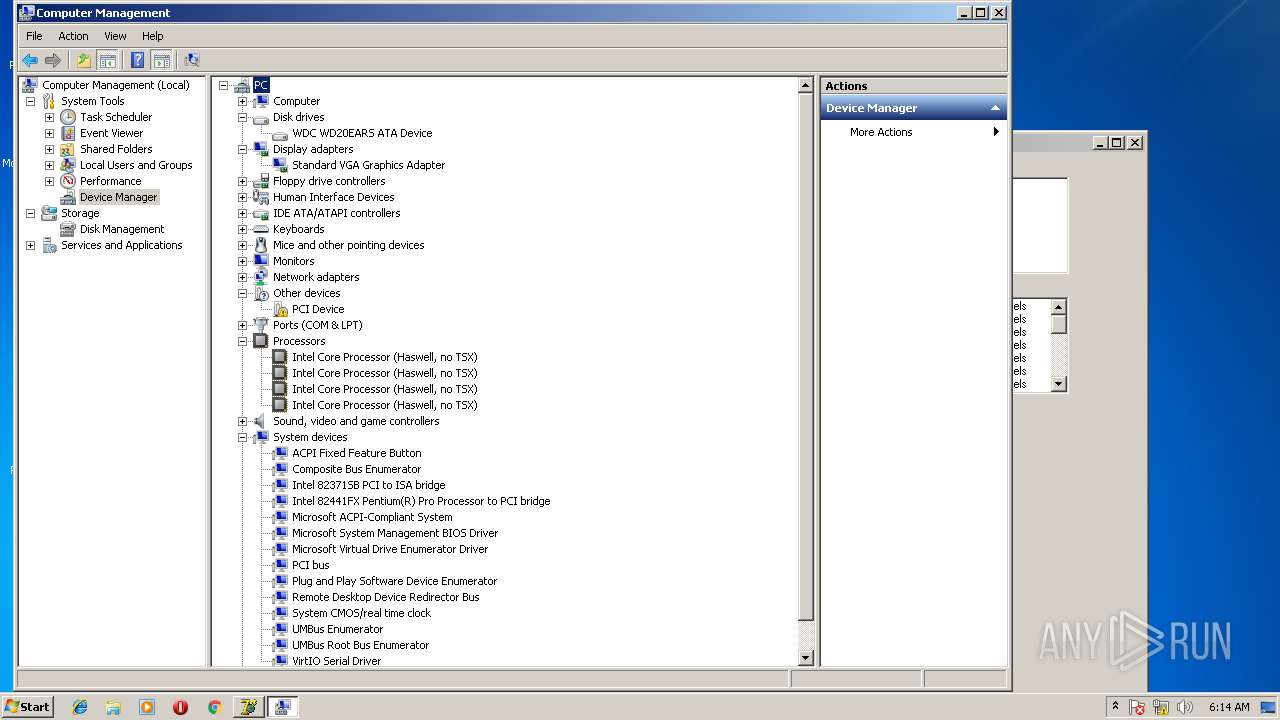Open Google Chrome from the taskbar

coord(214,707)
